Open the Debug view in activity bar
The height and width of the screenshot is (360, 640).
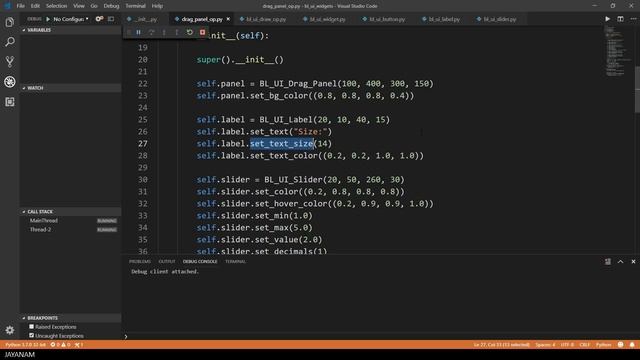(10, 82)
